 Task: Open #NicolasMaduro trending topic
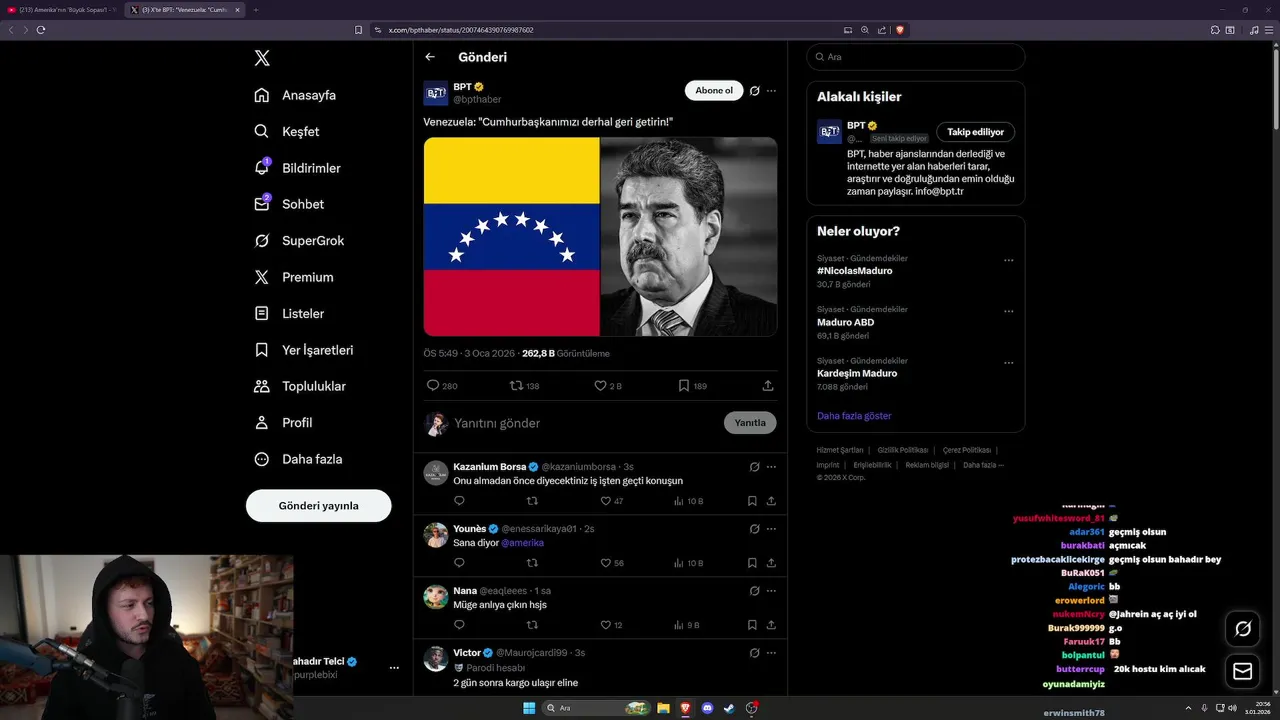pos(855,271)
